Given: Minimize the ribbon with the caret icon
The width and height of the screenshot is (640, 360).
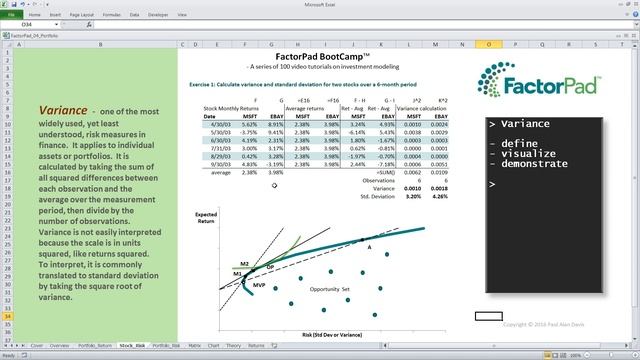Looking at the screenshot, I should 627,14.
